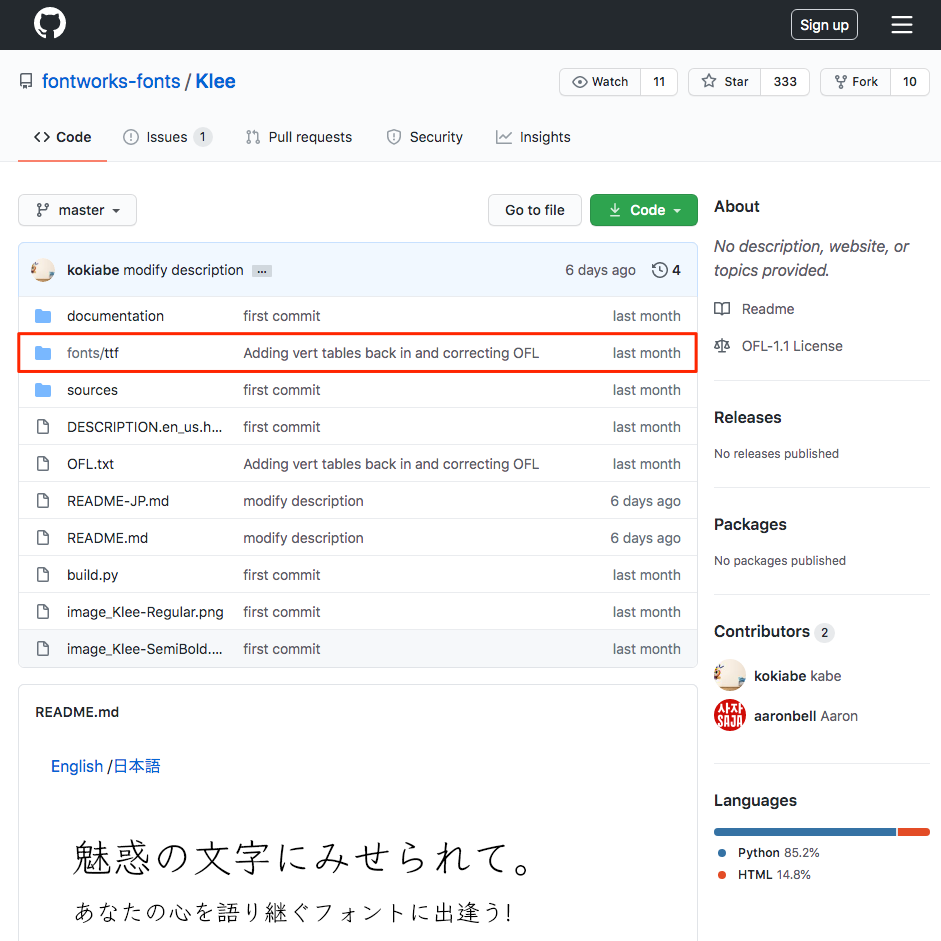Click the Python 85.2% language entry
The width and height of the screenshot is (941, 941).
[x=769, y=853]
